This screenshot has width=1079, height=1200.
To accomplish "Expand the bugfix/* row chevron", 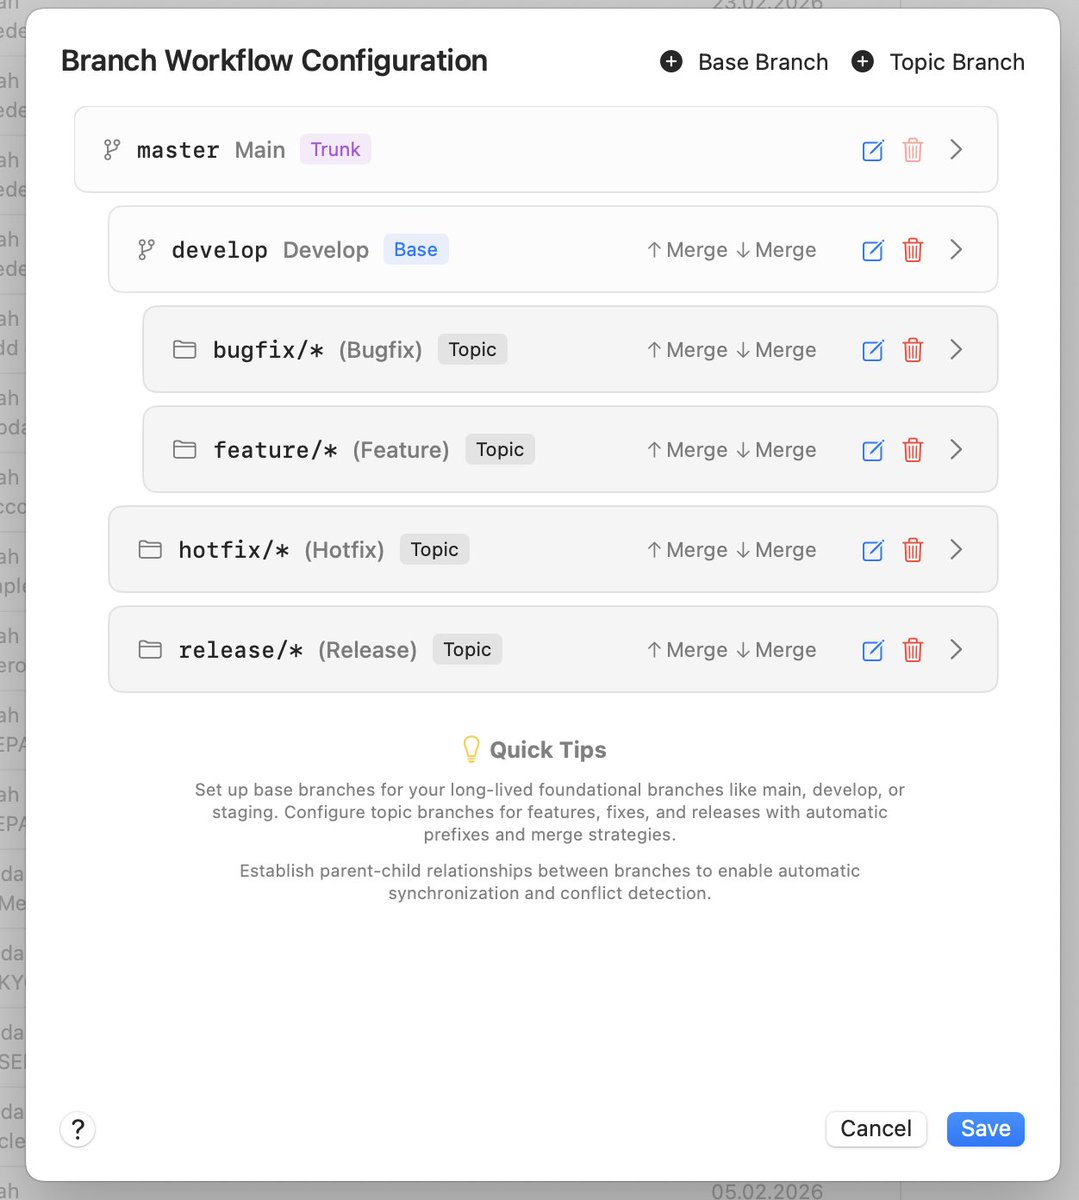I will [x=956, y=350].
